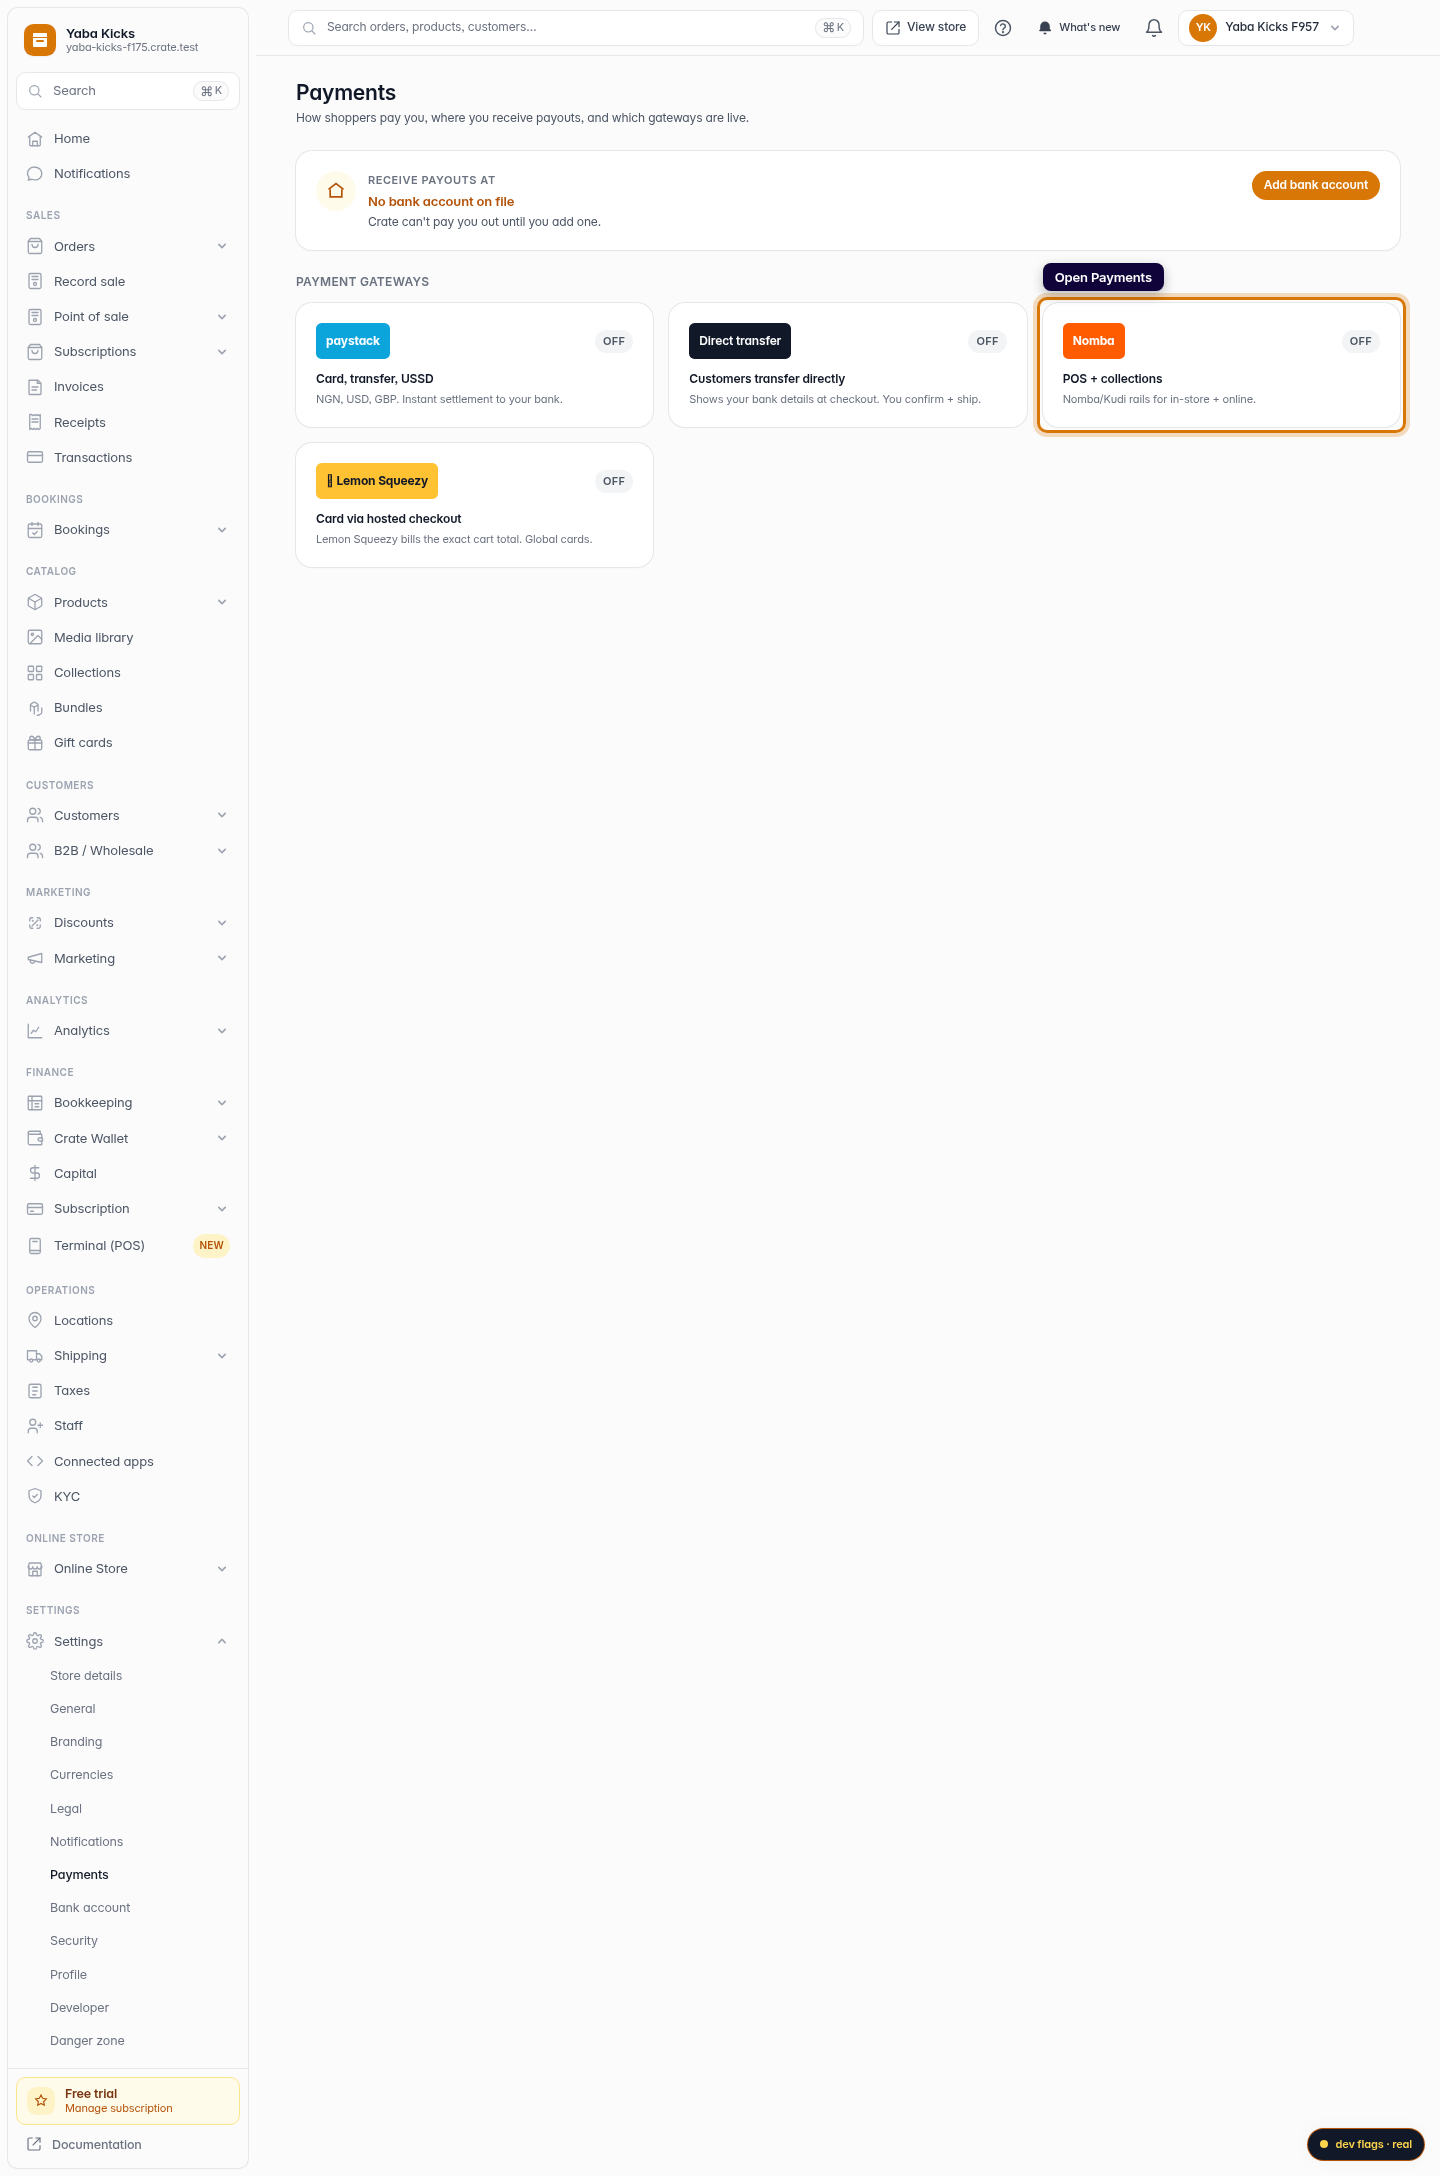
Task: Click the Staff person-plus icon
Action: 35,1426
